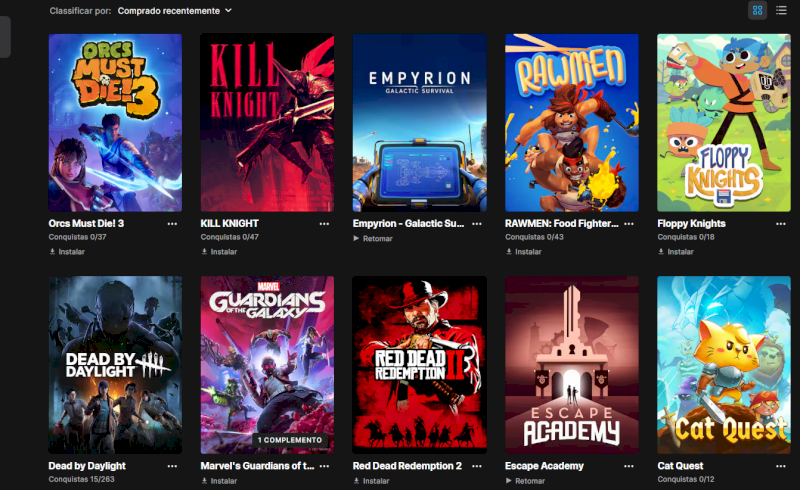Open the Floppy Knights cover art
This screenshot has height=490, width=800.
[x=724, y=122]
